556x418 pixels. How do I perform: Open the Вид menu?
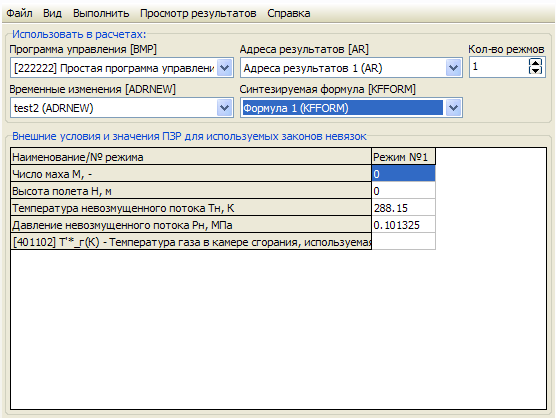point(52,13)
